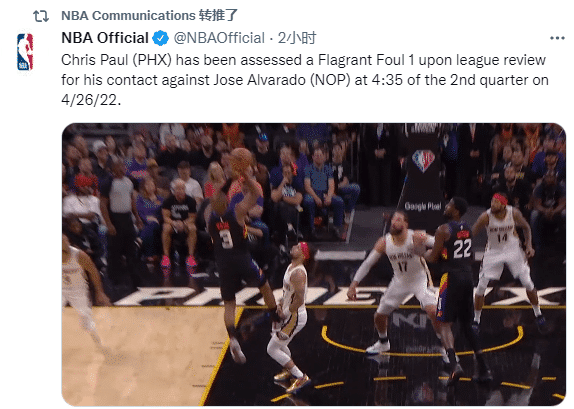Click the 2小时 timestamp

click(297, 38)
